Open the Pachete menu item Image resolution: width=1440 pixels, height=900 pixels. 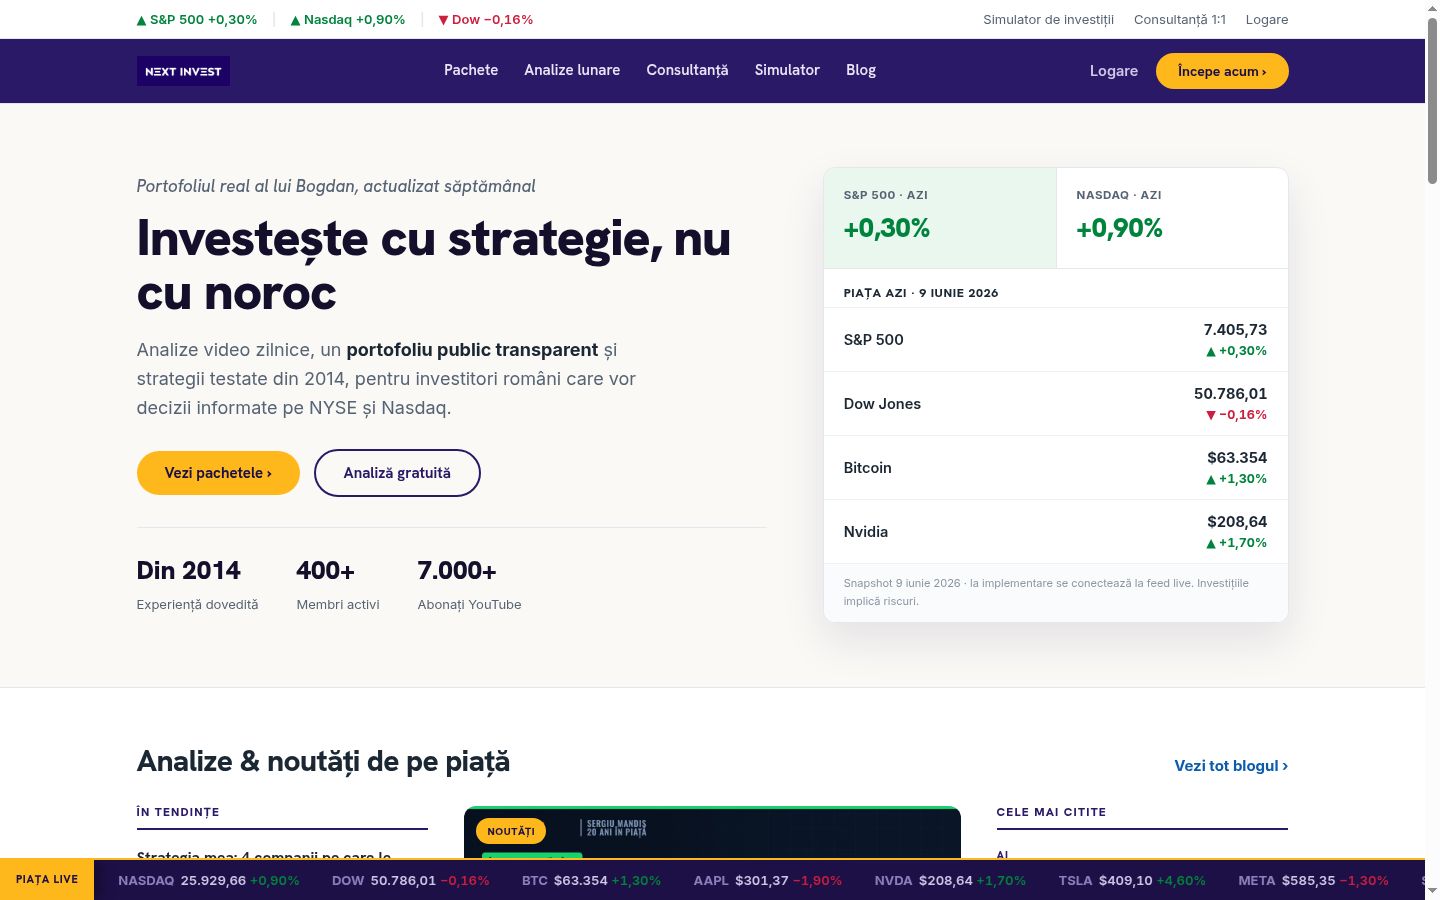(x=471, y=70)
